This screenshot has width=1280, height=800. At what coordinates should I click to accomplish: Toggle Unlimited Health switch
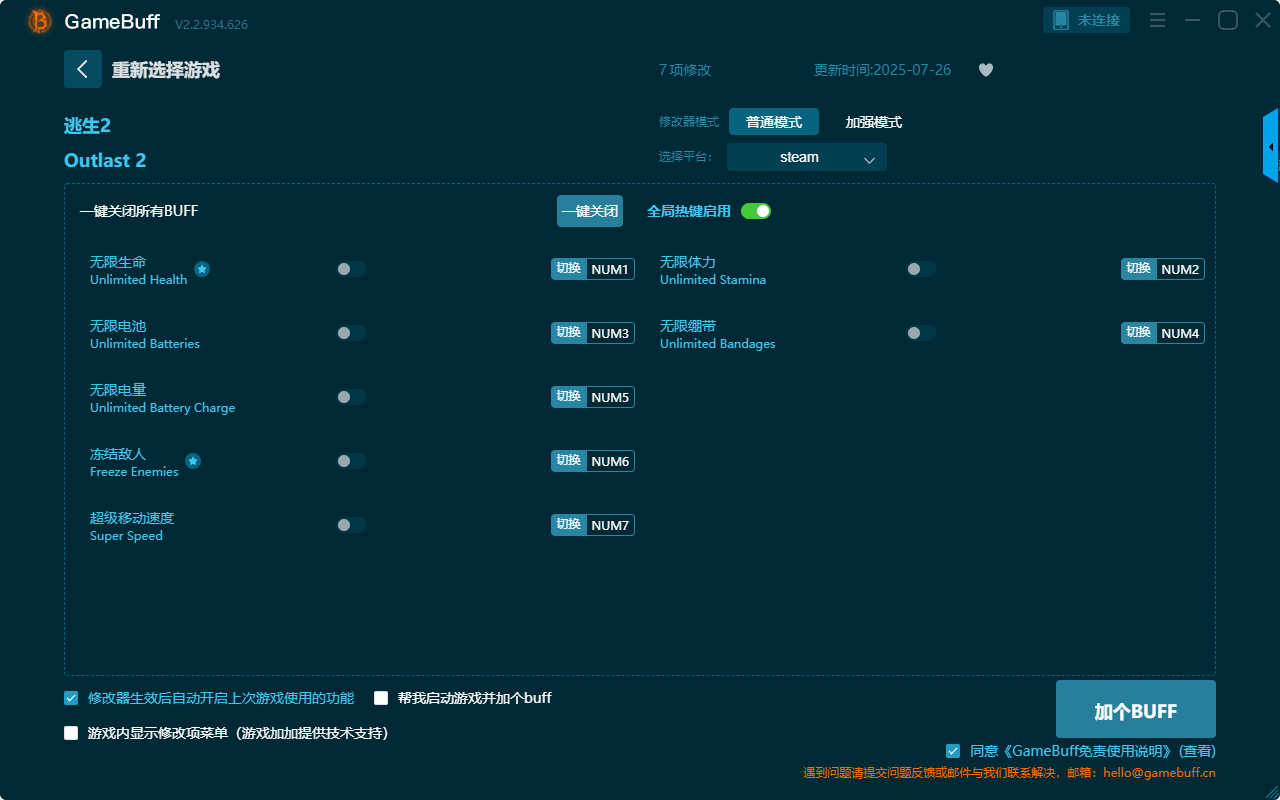(351, 269)
